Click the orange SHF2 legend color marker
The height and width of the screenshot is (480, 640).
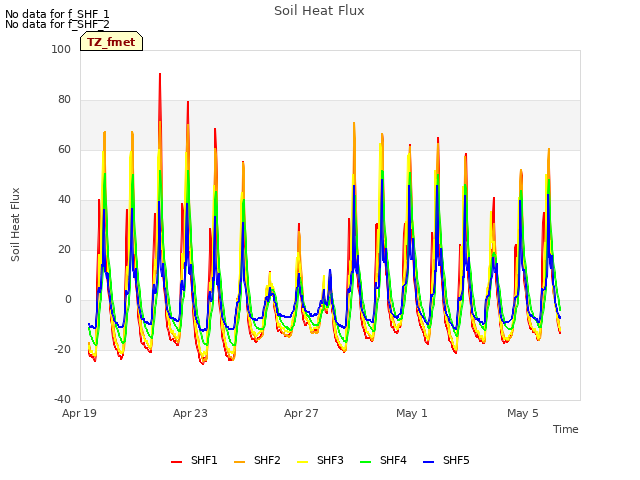(x=240, y=462)
